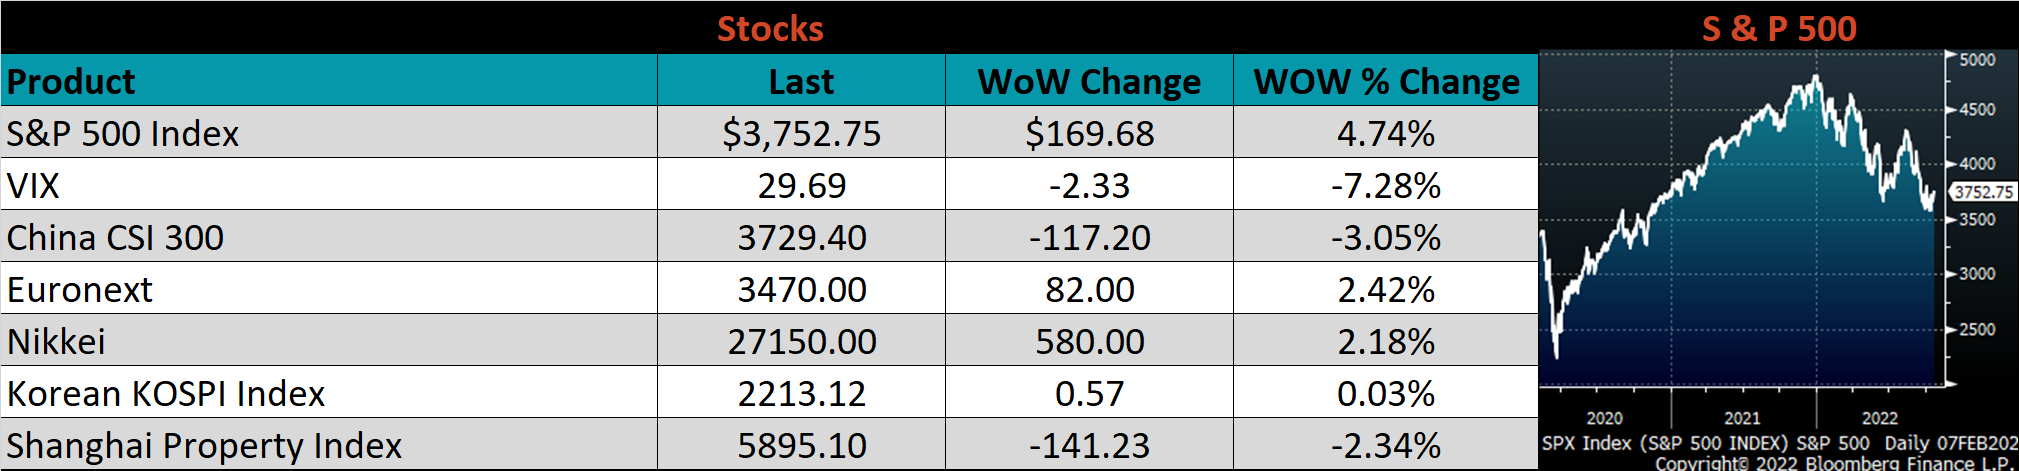Click the 3752.75 price label on chart

[x=1983, y=191]
